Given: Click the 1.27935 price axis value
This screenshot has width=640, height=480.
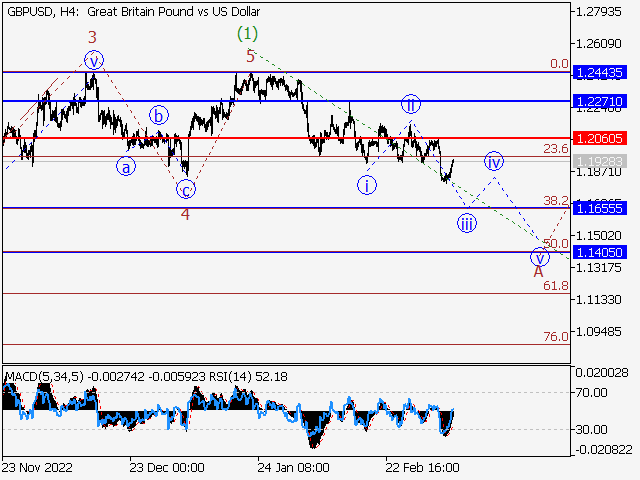Looking at the screenshot, I should [598, 12].
